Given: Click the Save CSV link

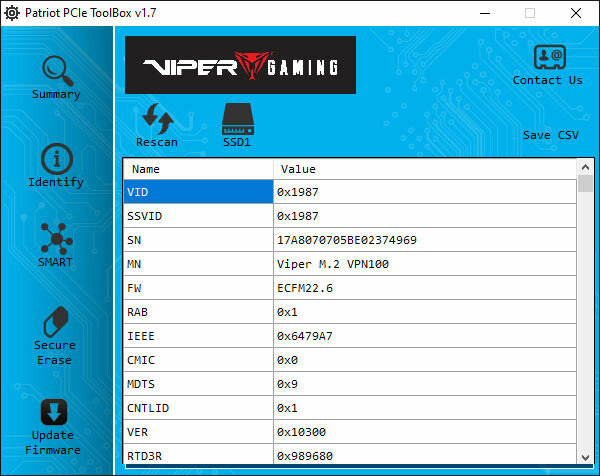Looking at the screenshot, I should 551,135.
